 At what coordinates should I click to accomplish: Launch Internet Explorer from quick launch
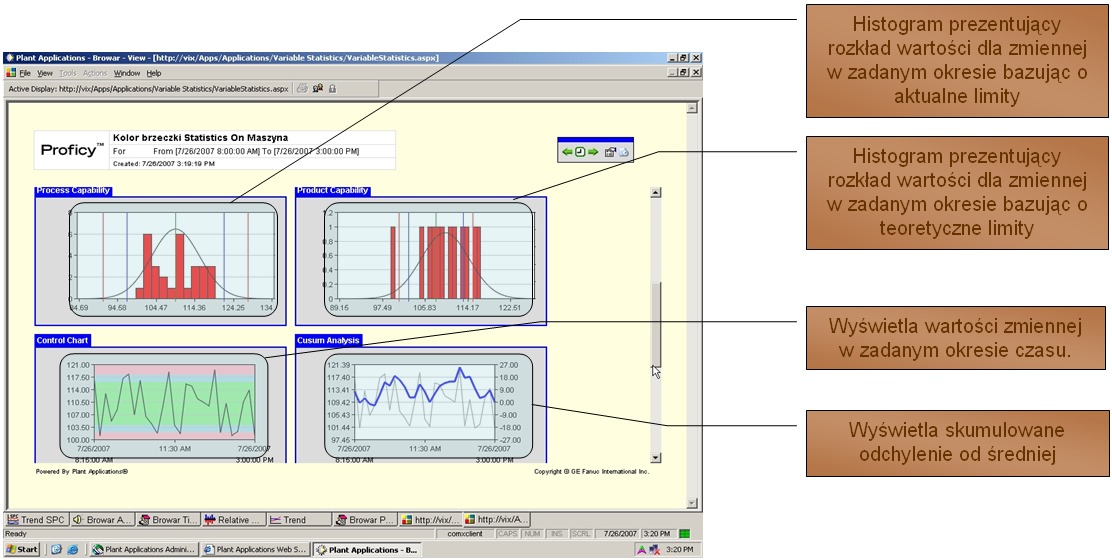(72, 549)
